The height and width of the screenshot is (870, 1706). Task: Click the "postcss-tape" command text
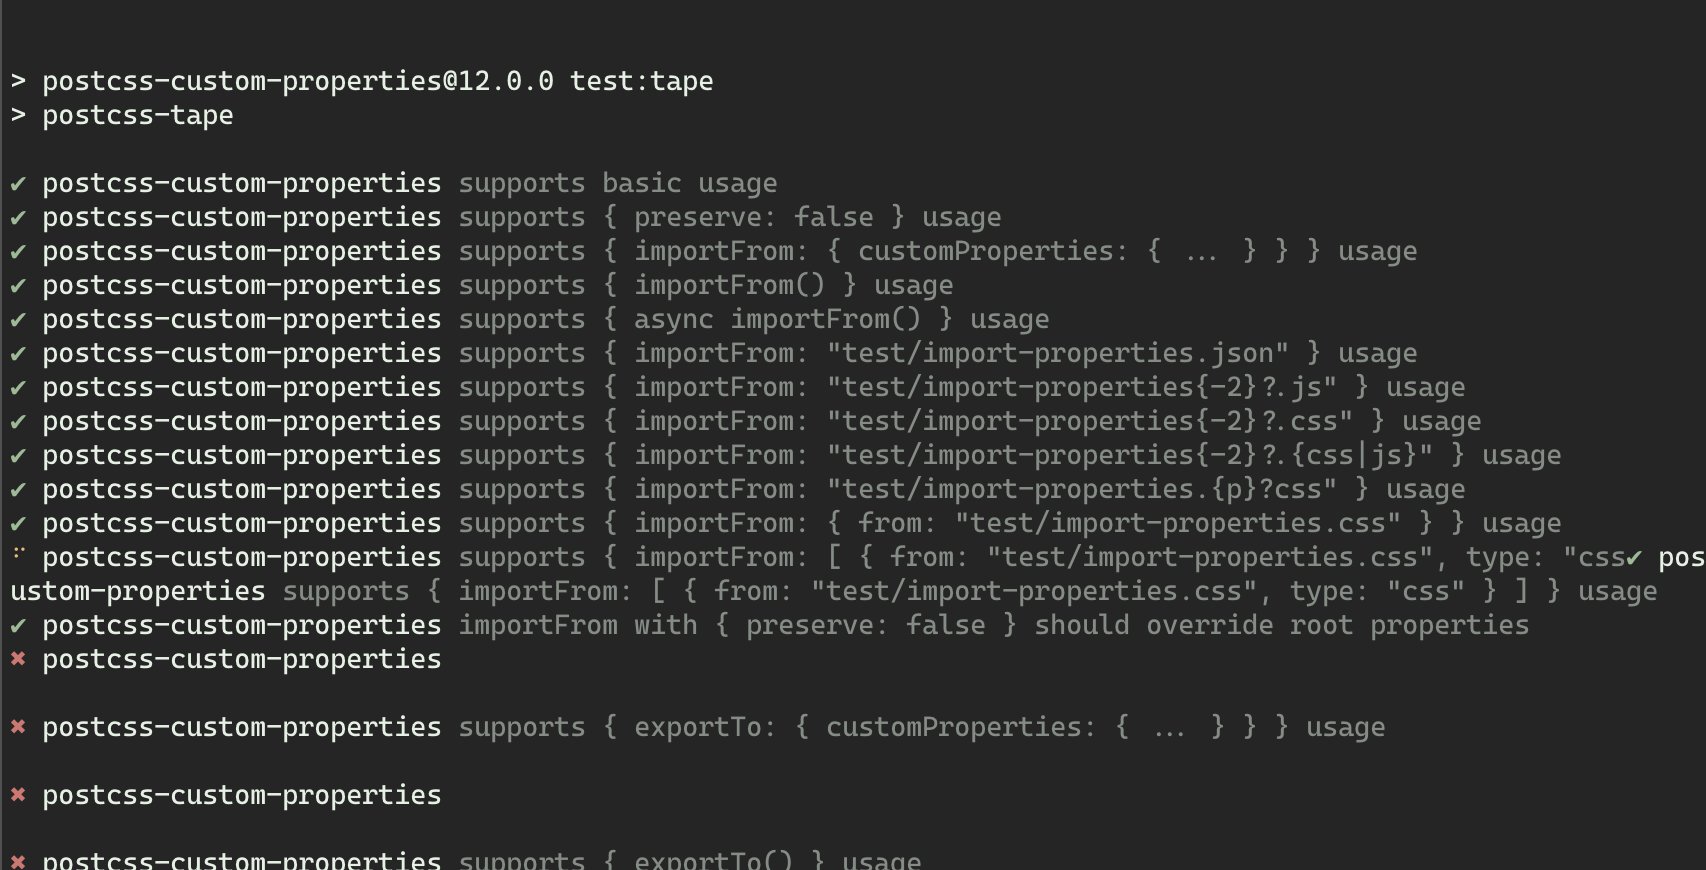138,116
